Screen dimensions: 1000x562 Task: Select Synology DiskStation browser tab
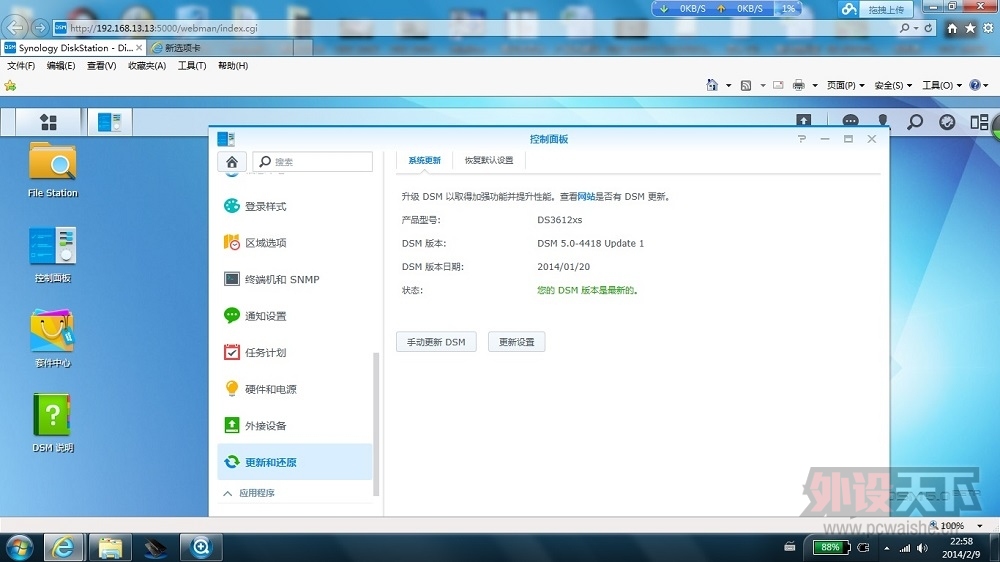pyautogui.click(x=73, y=48)
